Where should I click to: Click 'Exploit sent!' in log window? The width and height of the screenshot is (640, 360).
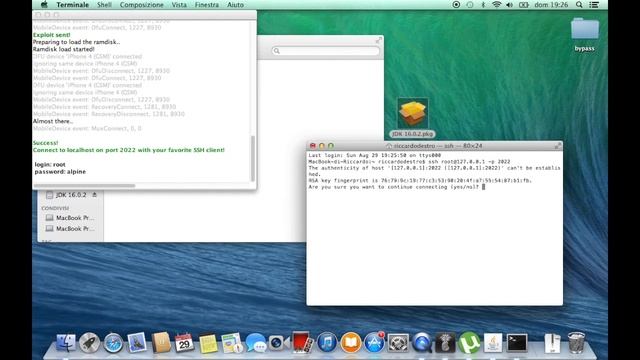pyautogui.click(x=51, y=35)
